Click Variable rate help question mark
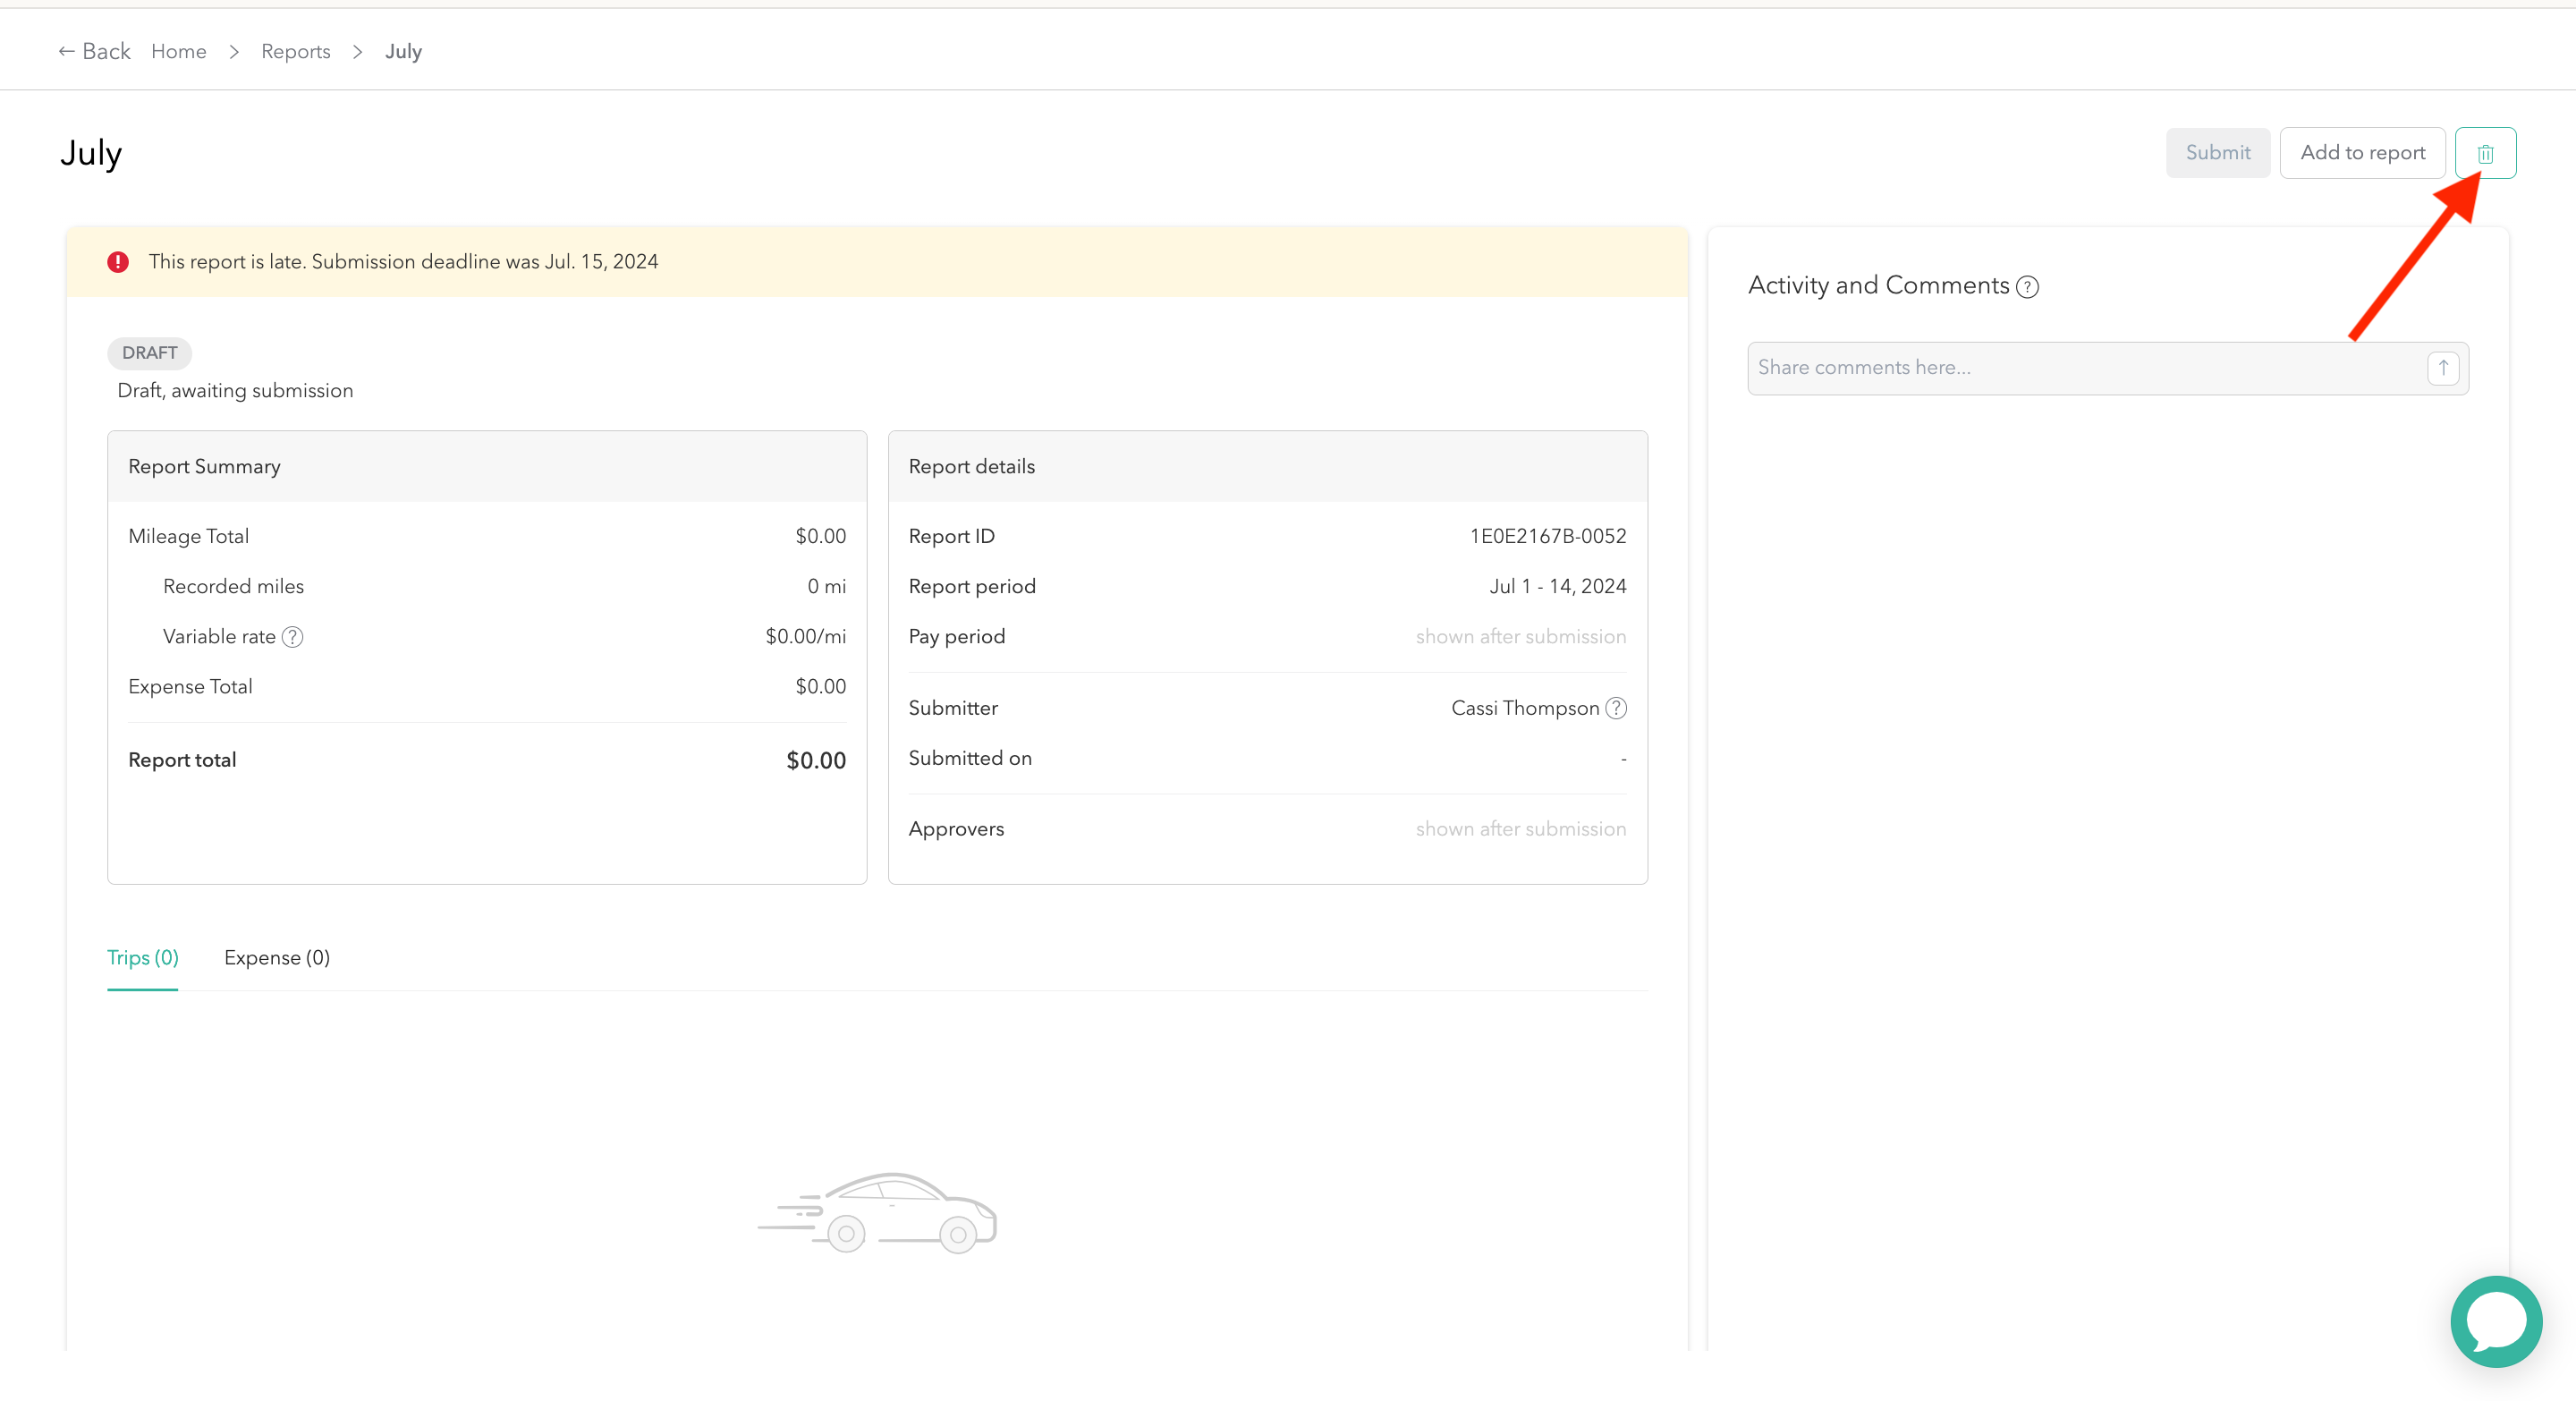Screen dimensions: 2576x1401 [292, 637]
